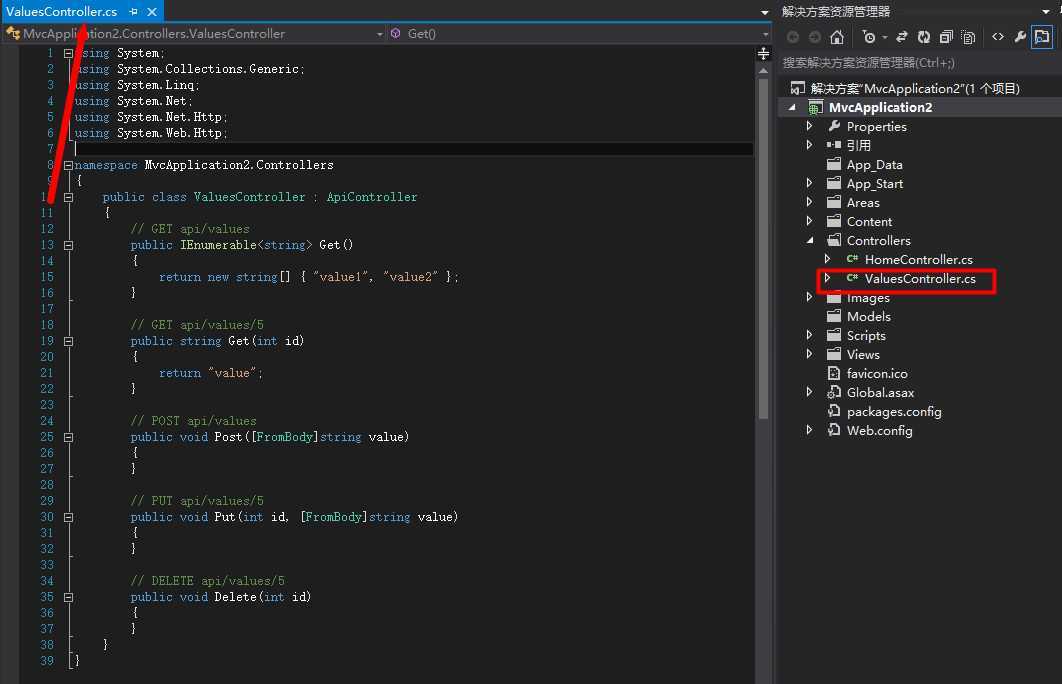The image size is (1062, 684).
Task: Expand the 引用 references node
Action: (809, 145)
